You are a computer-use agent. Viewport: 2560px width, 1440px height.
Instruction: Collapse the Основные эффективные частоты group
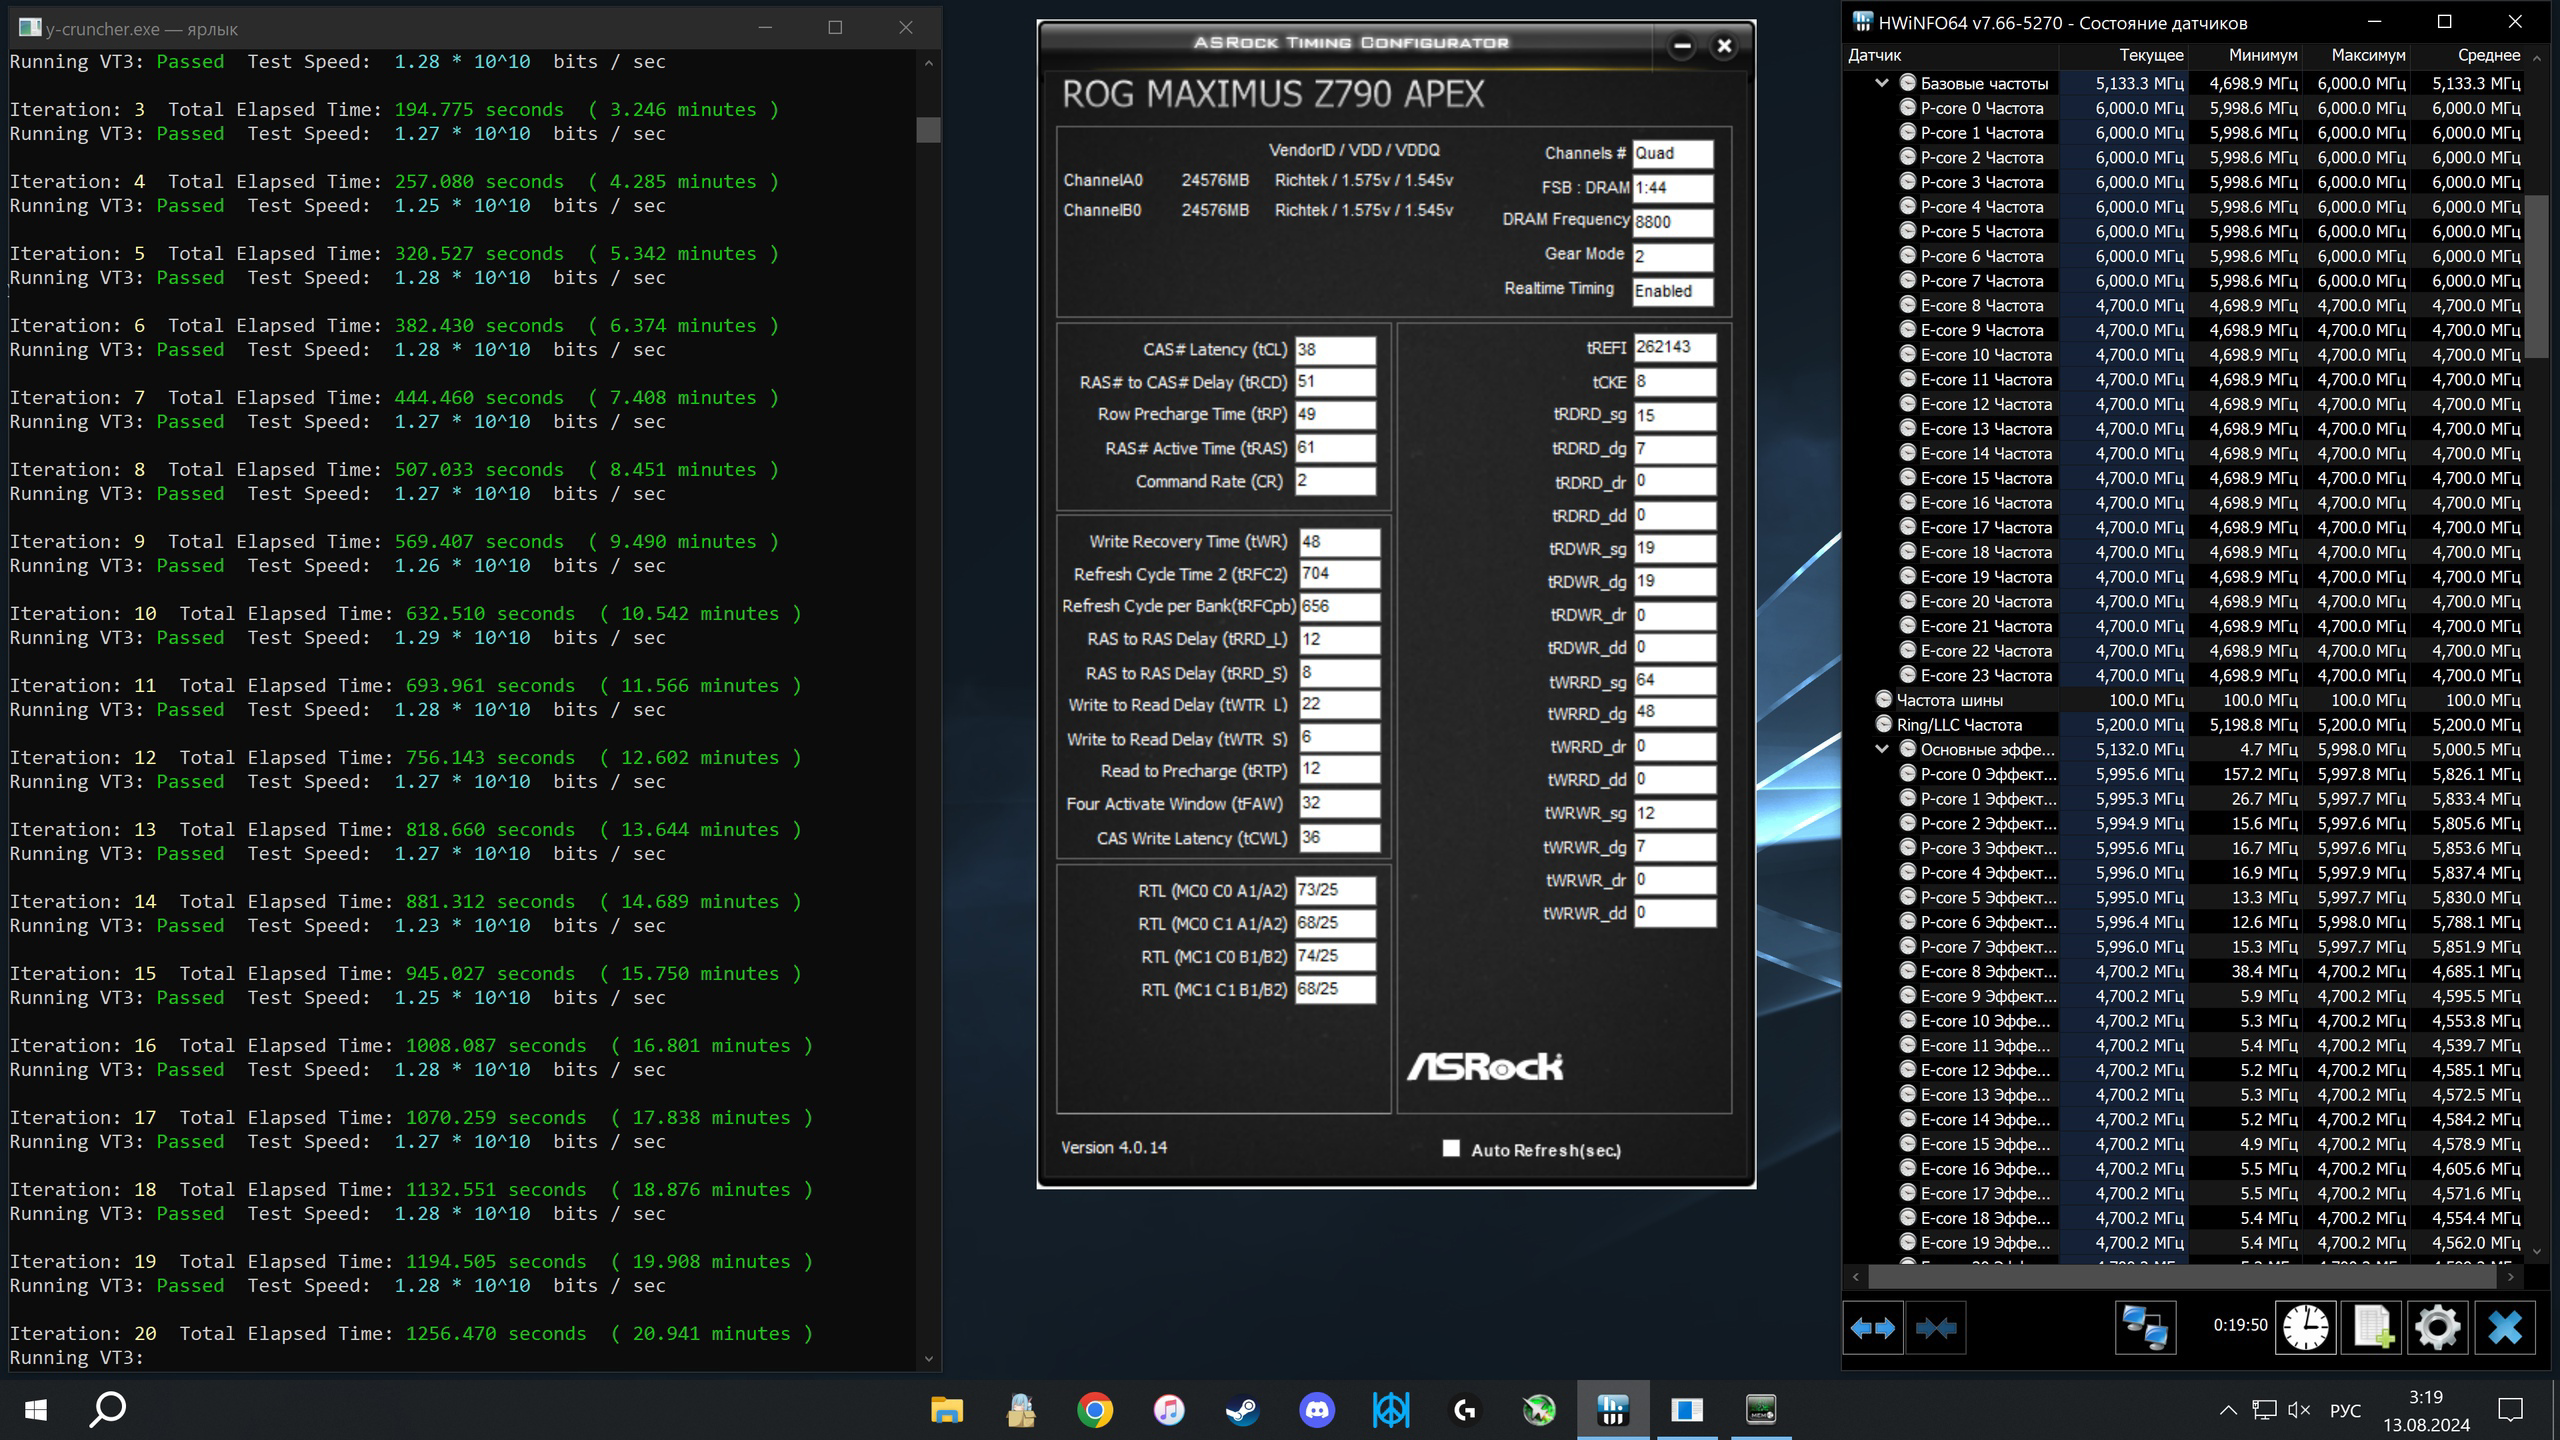[x=1881, y=749]
